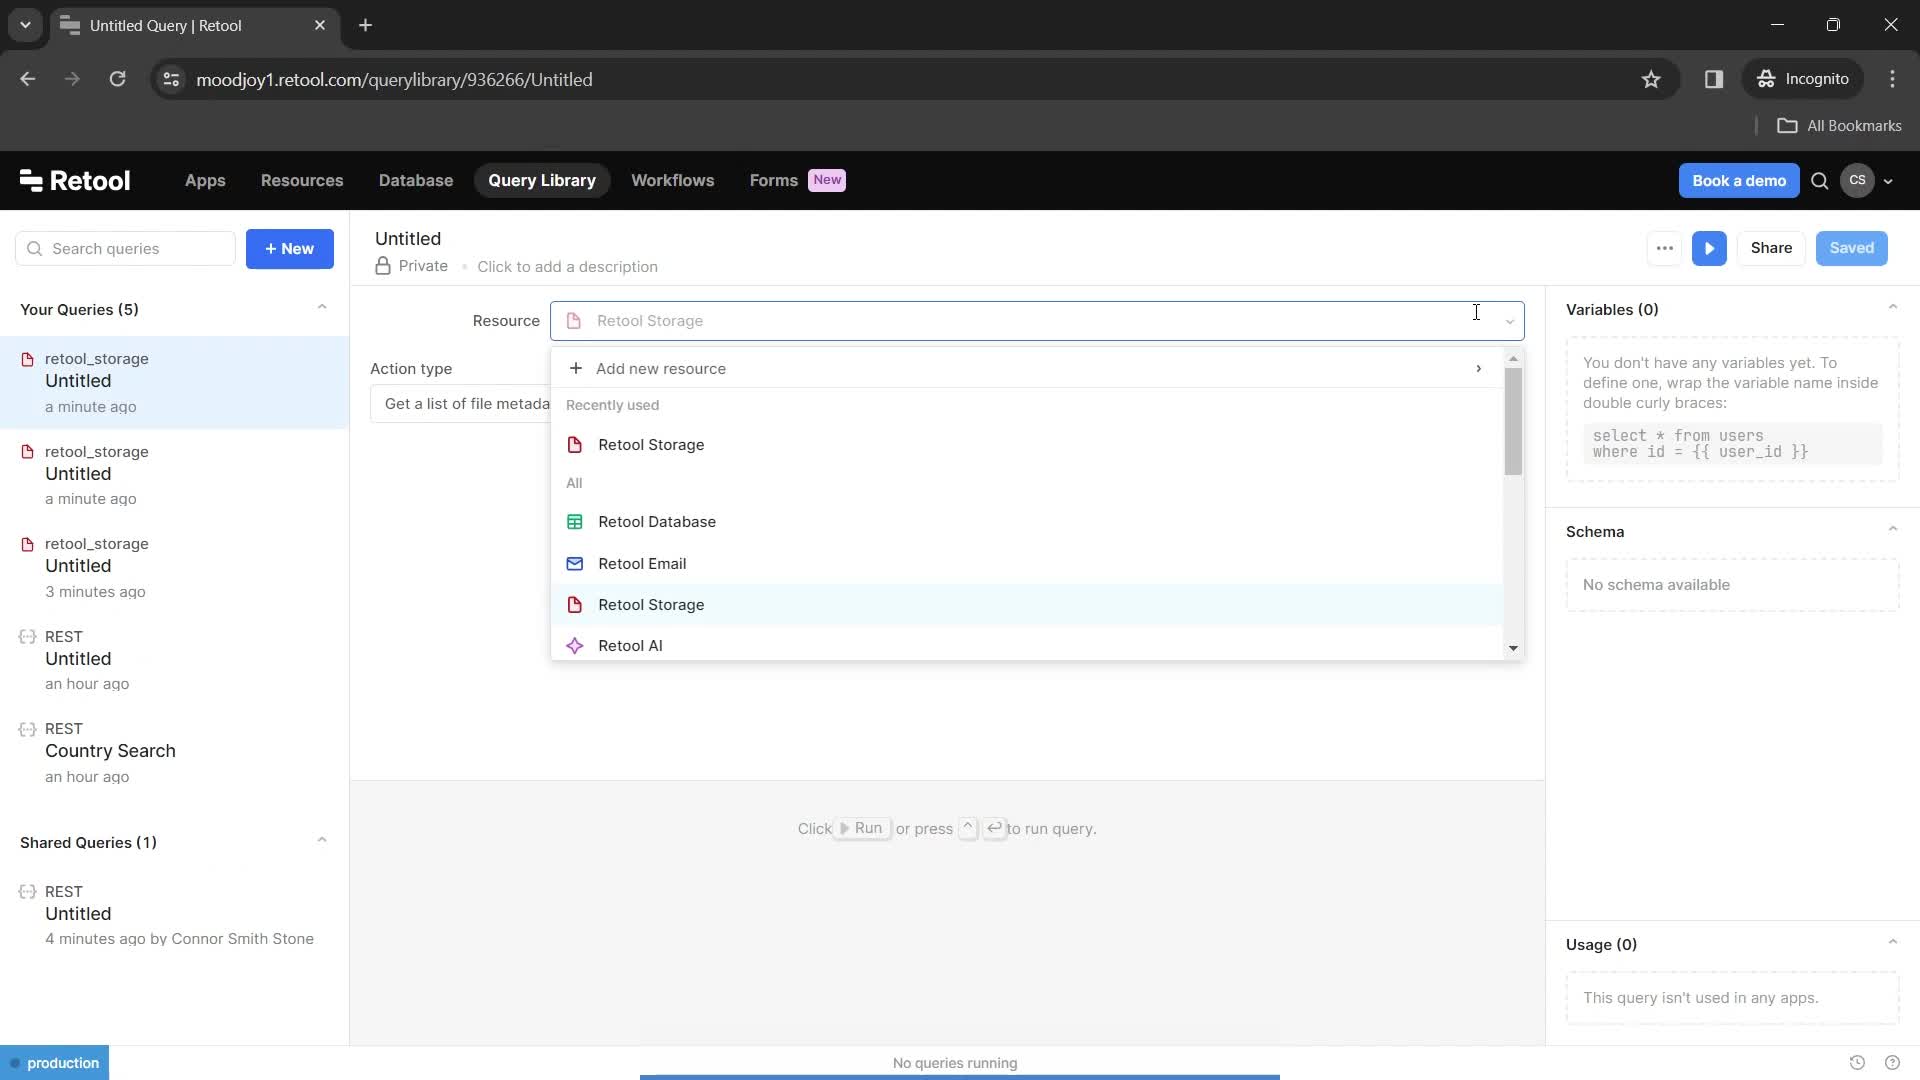Click the Retool AI icon in list
Screen dimensions: 1920x1080
point(575,645)
